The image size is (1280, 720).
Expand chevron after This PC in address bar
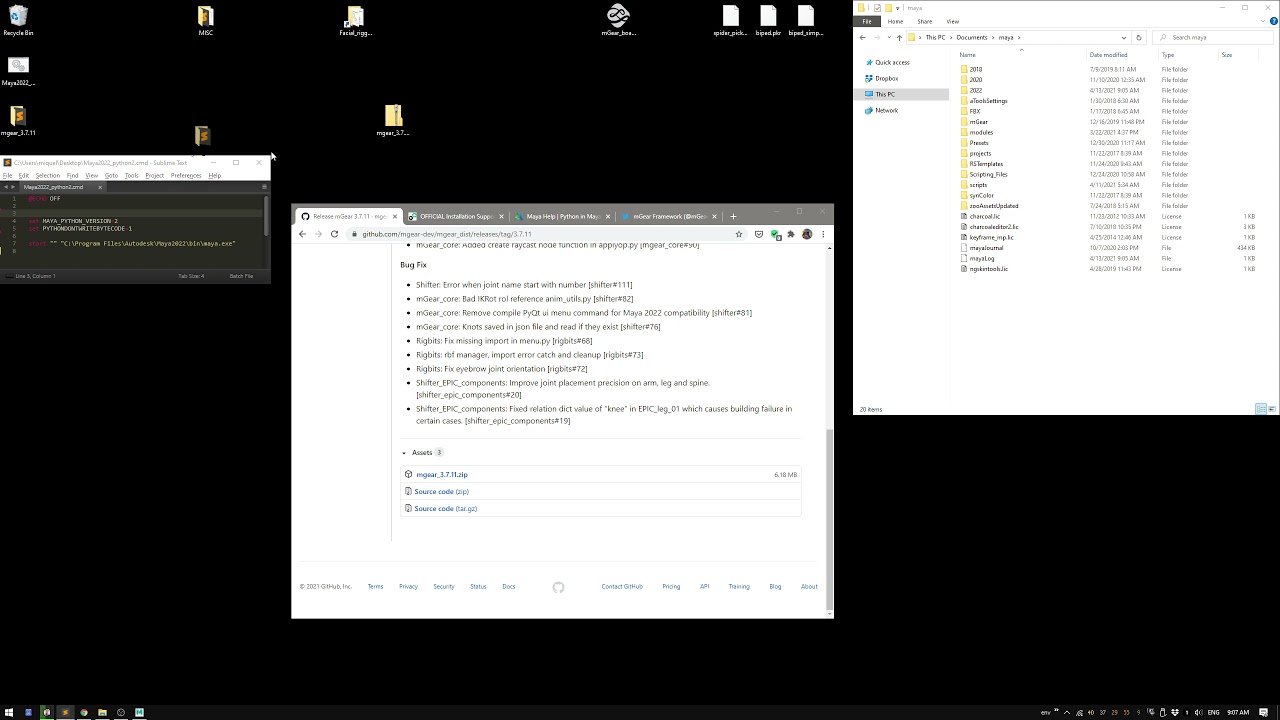point(950,37)
